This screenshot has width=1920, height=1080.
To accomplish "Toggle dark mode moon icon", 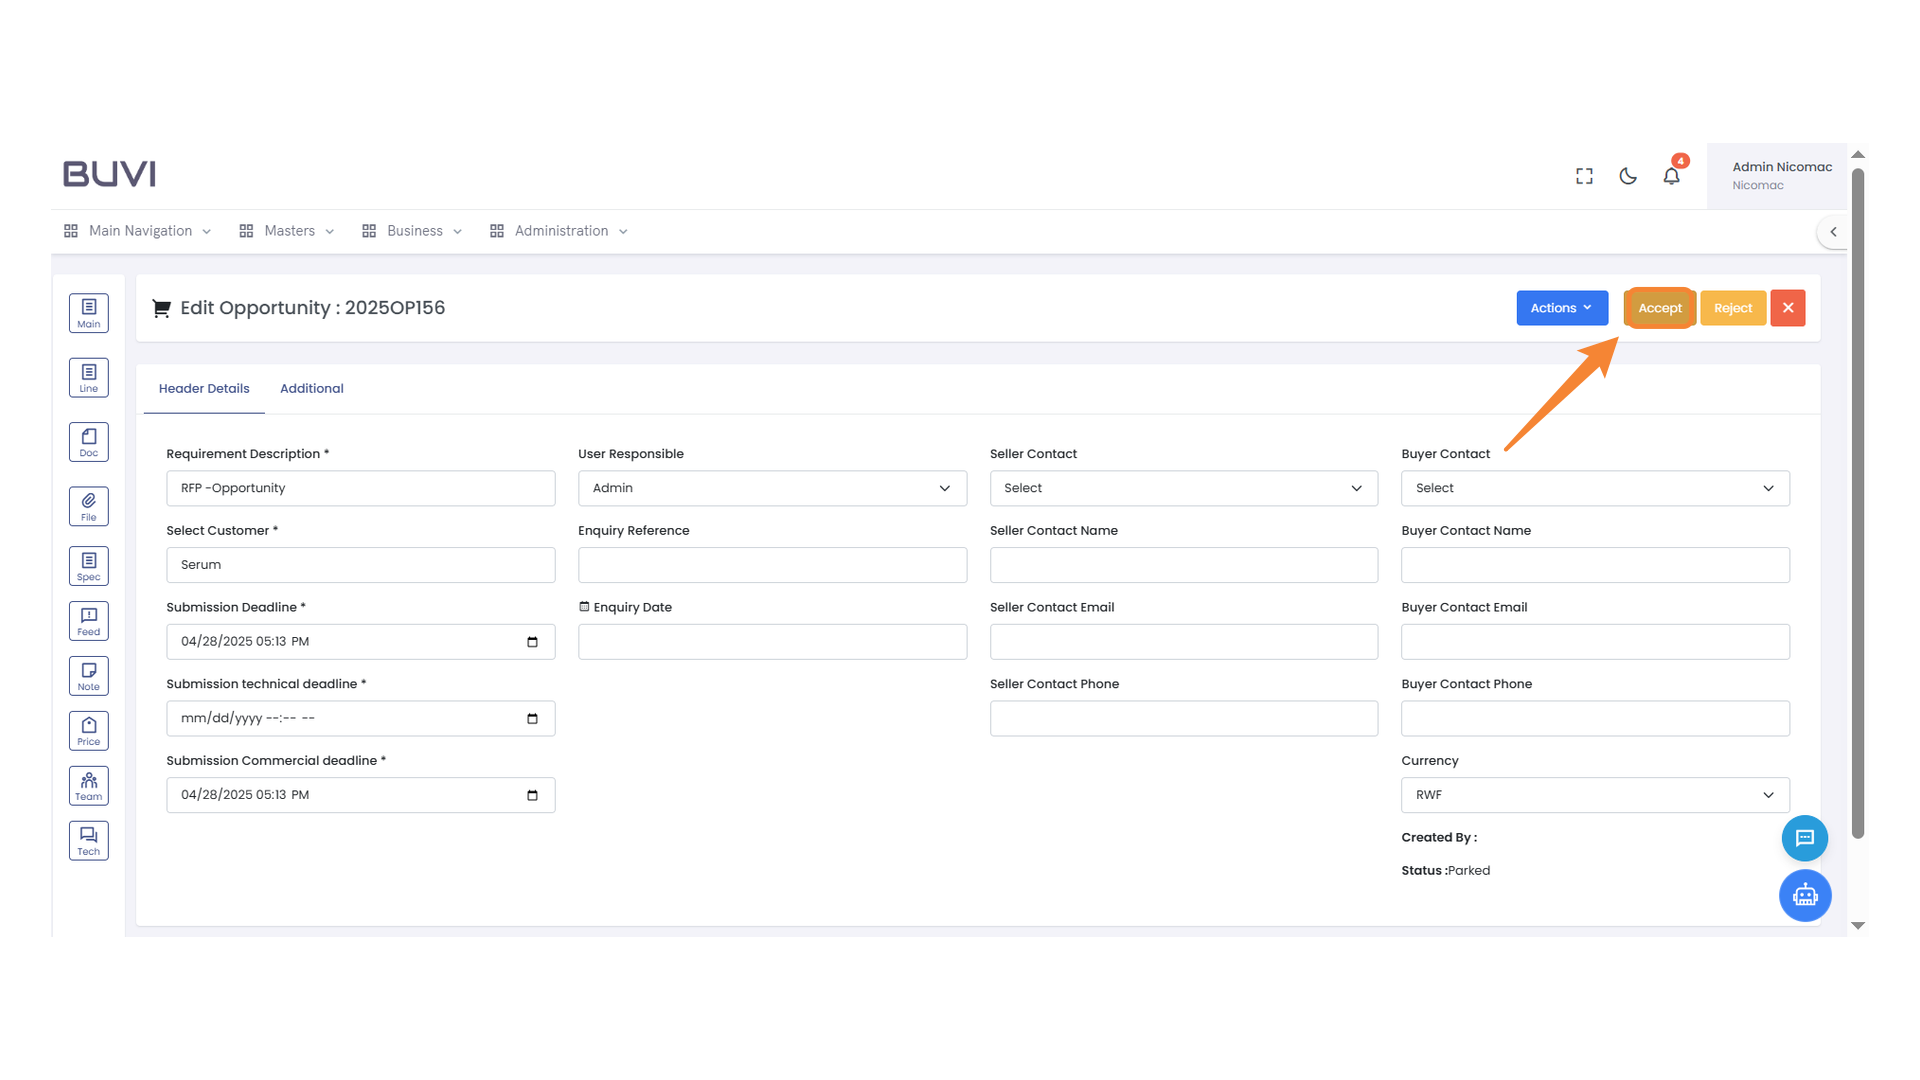I will pyautogui.click(x=1628, y=176).
